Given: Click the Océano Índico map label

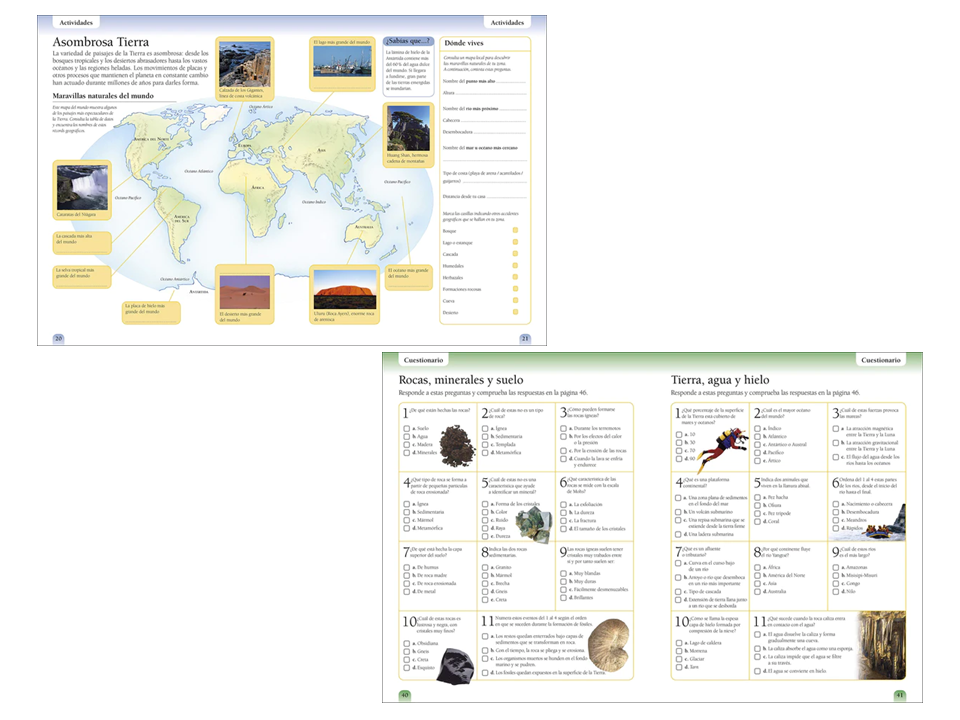Looking at the screenshot, I should coord(313,201).
